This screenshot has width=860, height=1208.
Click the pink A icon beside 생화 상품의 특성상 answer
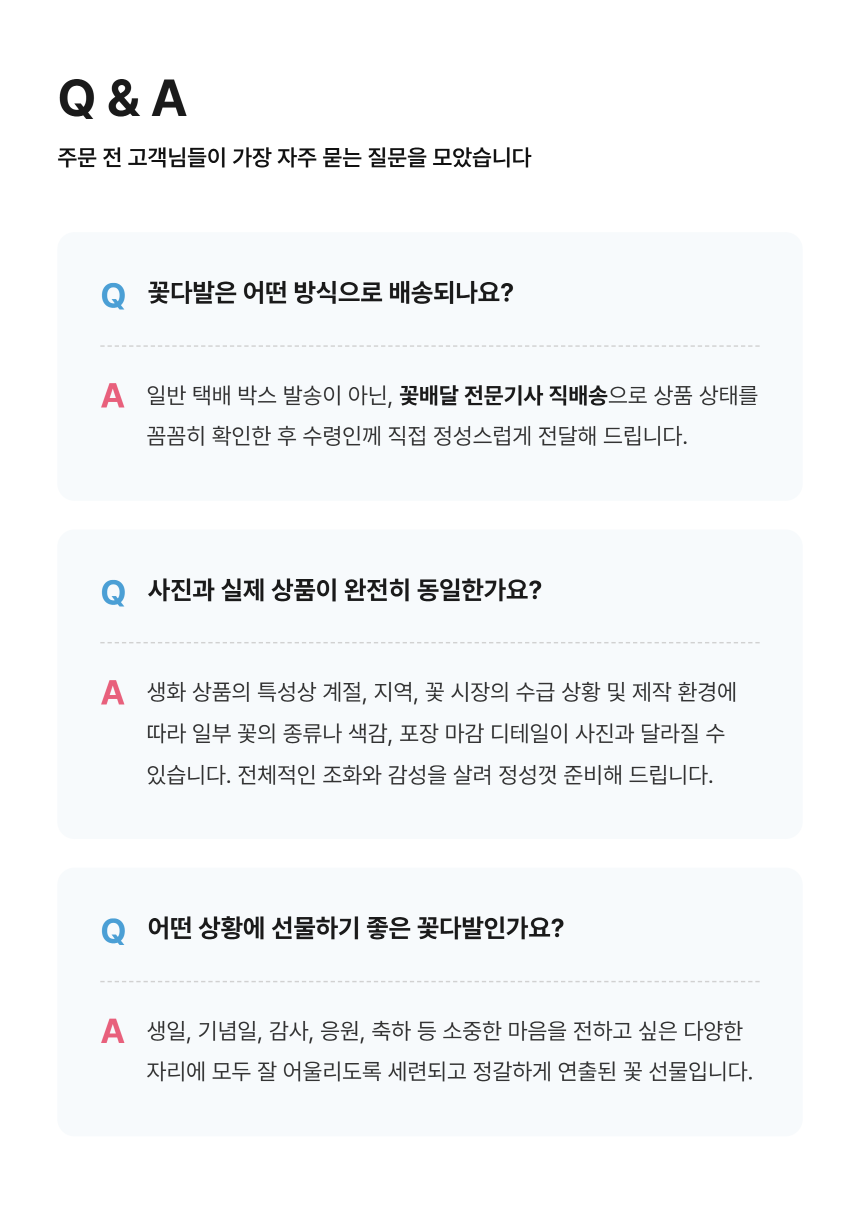[113, 693]
